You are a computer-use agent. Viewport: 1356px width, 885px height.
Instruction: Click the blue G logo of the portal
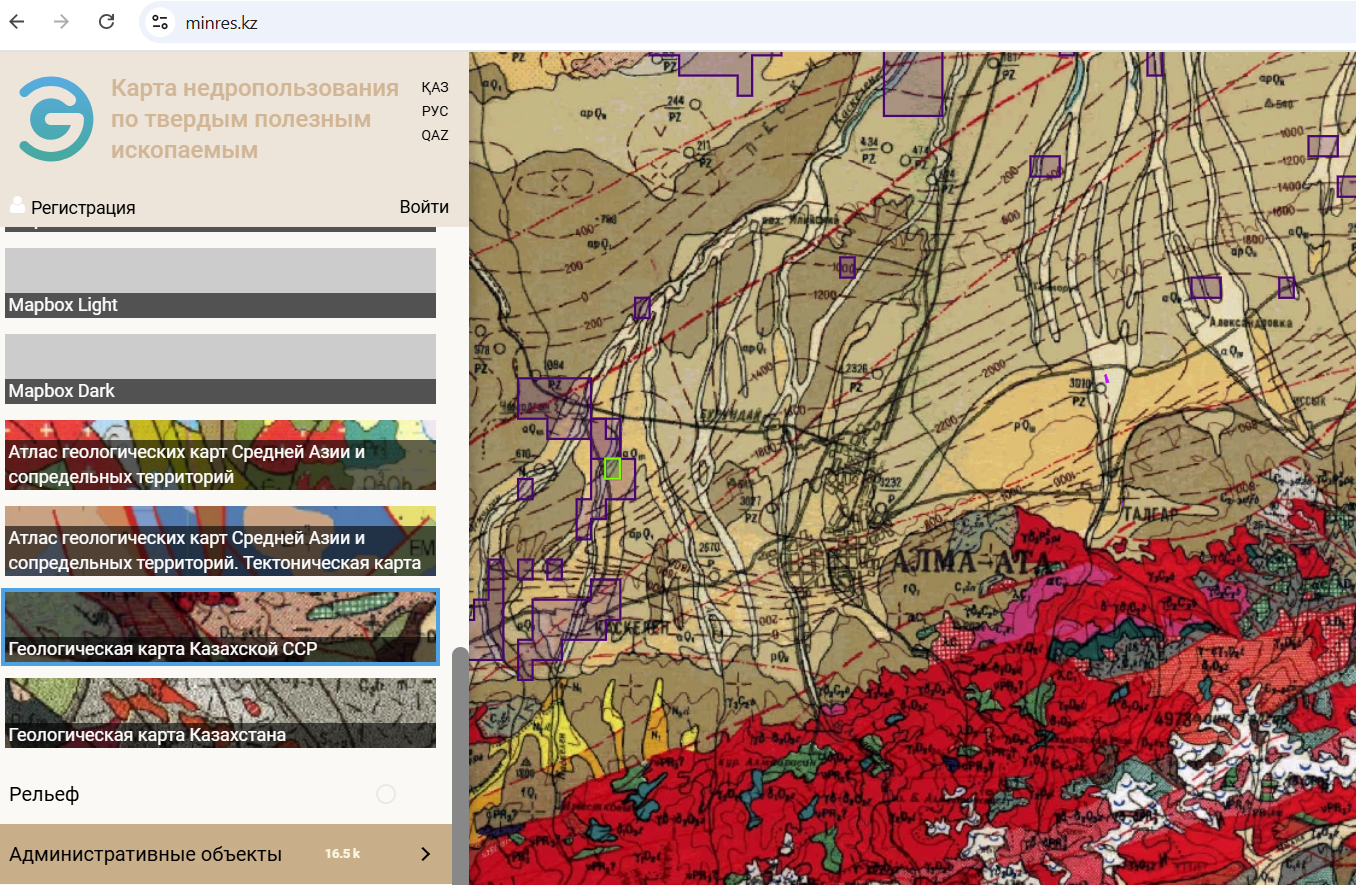(56, 119)
